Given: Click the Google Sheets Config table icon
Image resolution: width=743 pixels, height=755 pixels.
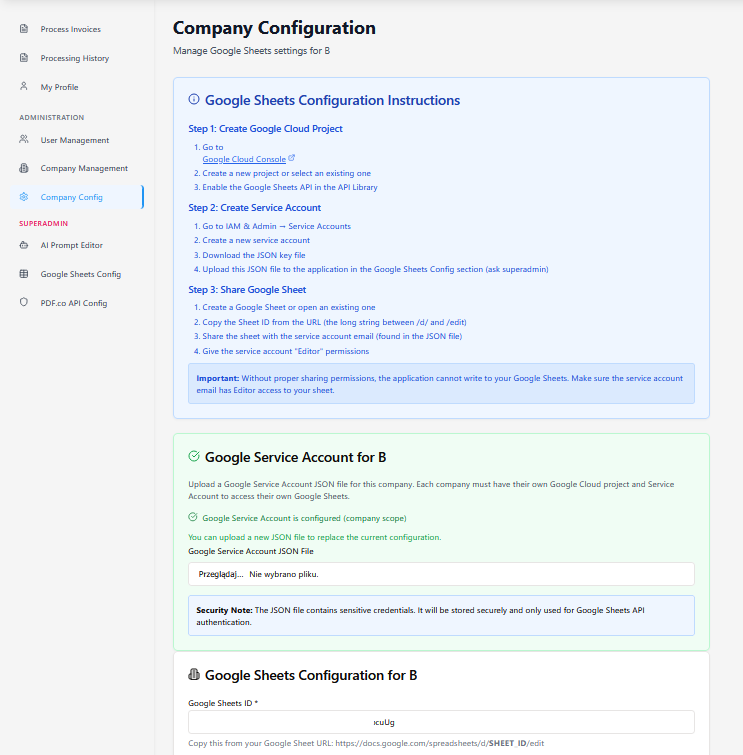Looking at the screenshot, I should 24,274.
